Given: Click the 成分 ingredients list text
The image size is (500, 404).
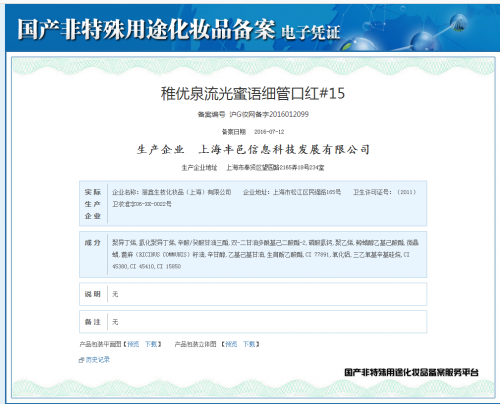Looking at the screenshot, I should (x=265, y=254).
